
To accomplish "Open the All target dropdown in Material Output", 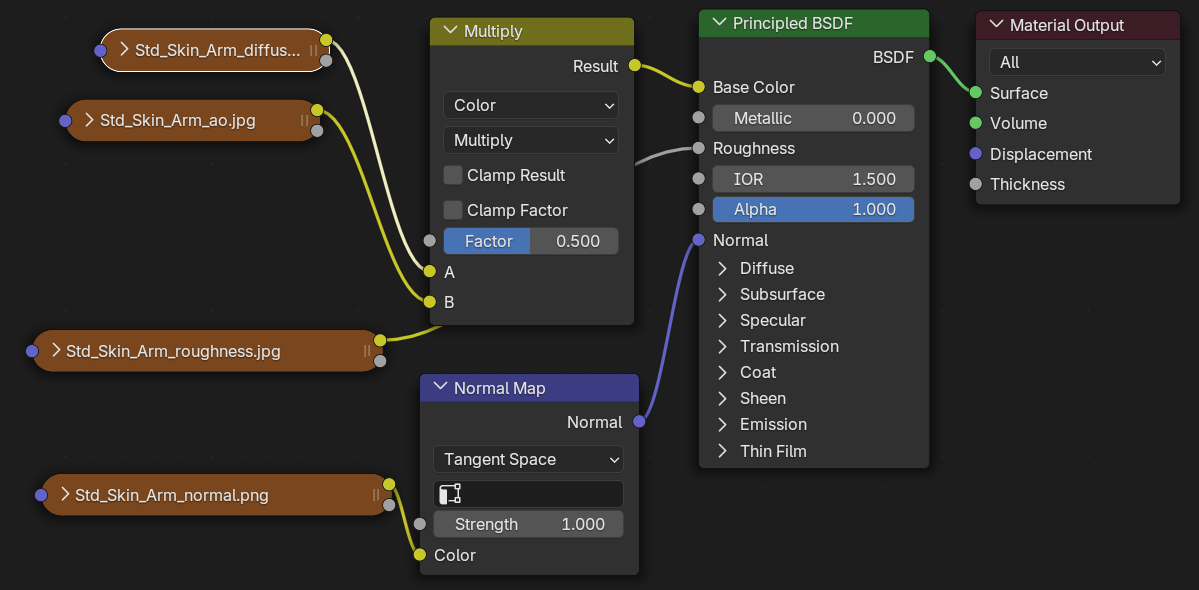I will click(x=1077, y=63).
